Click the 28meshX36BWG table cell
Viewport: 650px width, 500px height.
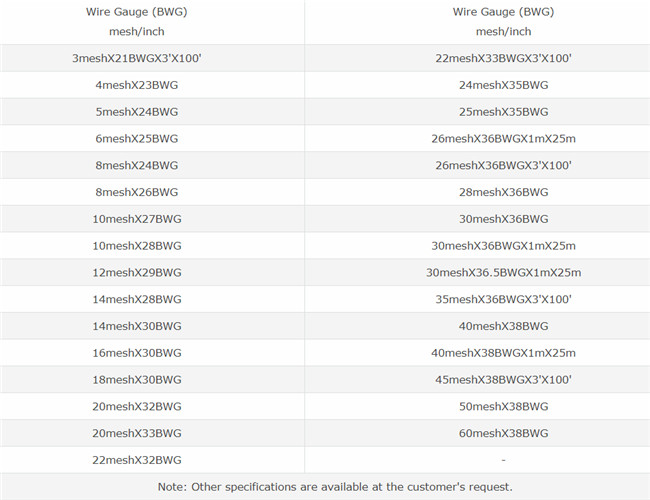point(503,192)
